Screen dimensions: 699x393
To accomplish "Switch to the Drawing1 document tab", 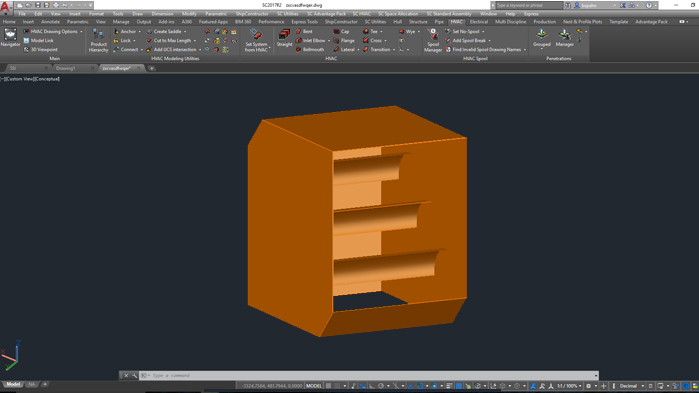I will point(66,68).
